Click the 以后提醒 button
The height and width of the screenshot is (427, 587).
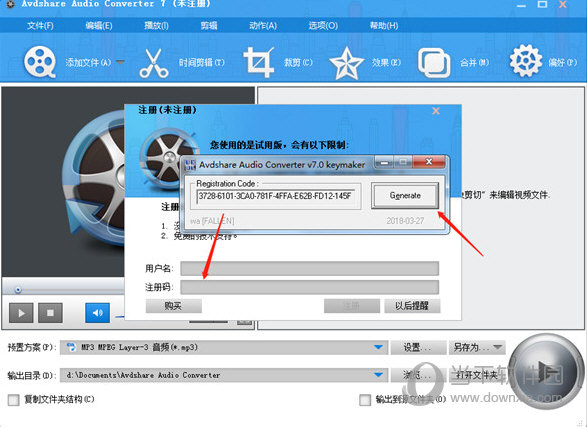click(x=412, y=306)
